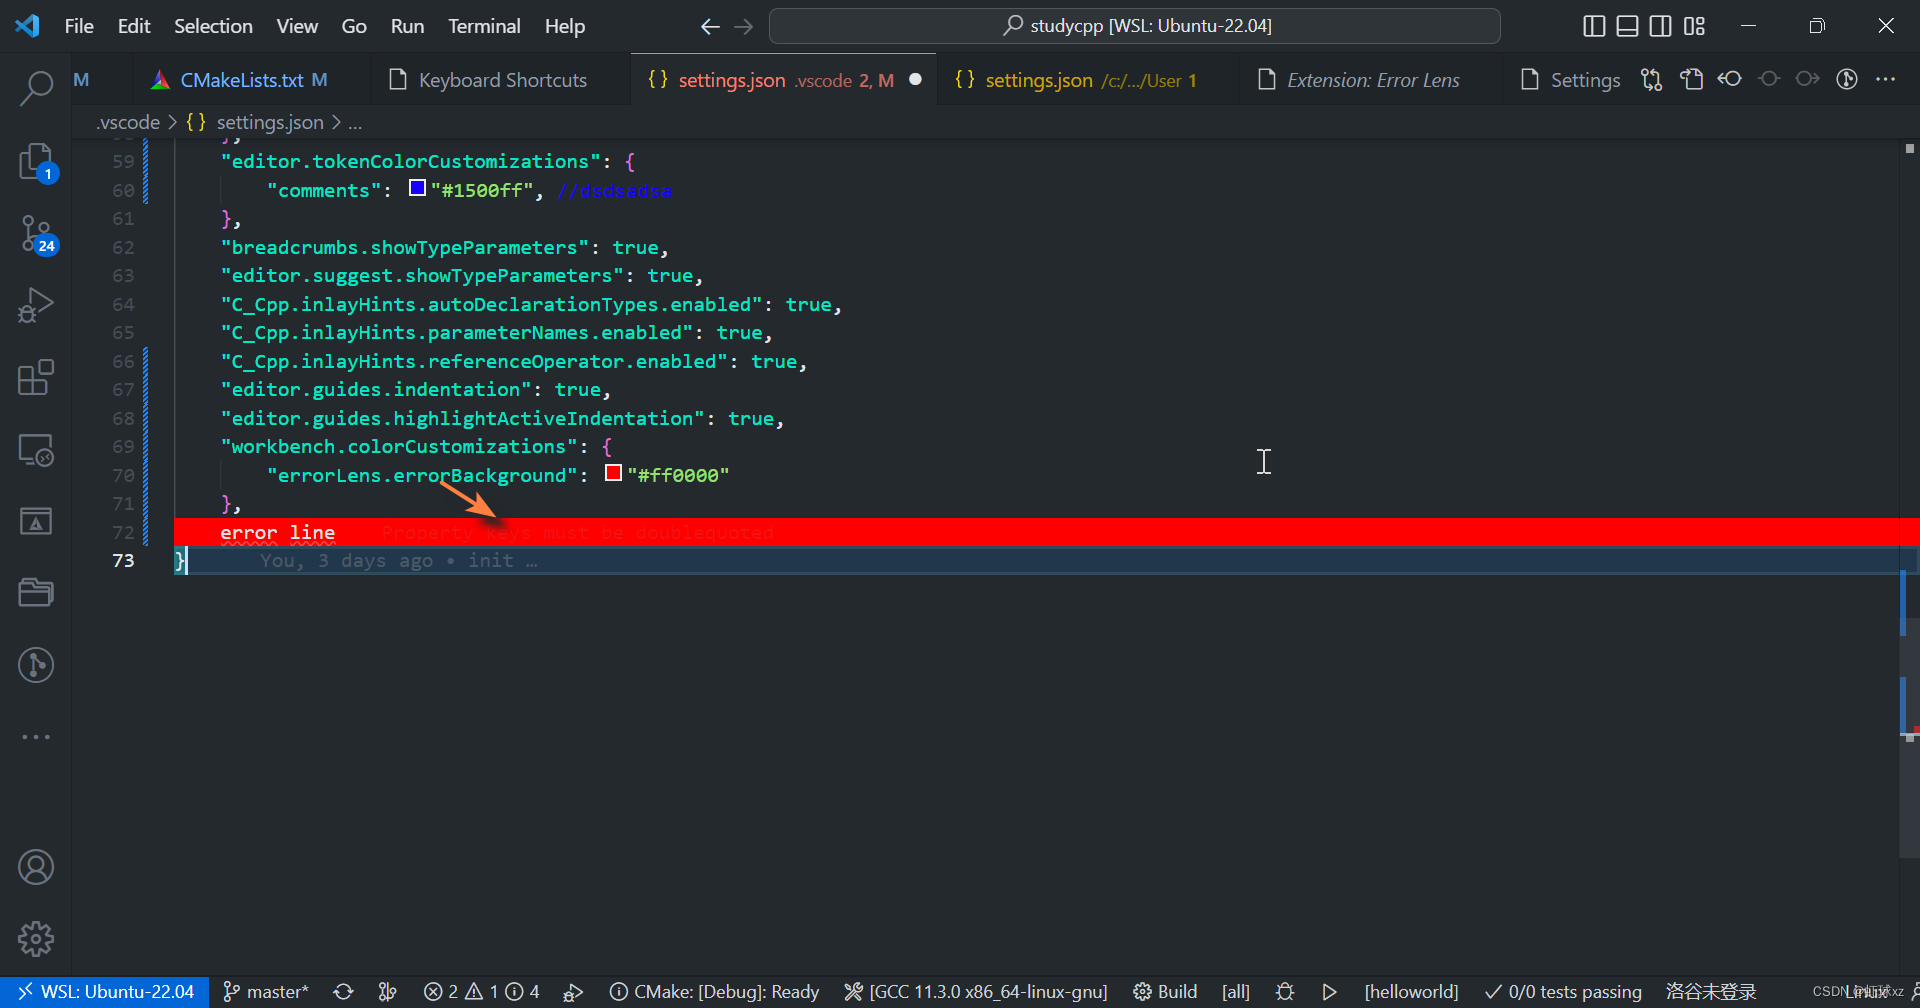The width and height of the screenshot is (1920, 1008).
Task: Open Problems from errors and warnings count
Action: (x=482, y=992)
